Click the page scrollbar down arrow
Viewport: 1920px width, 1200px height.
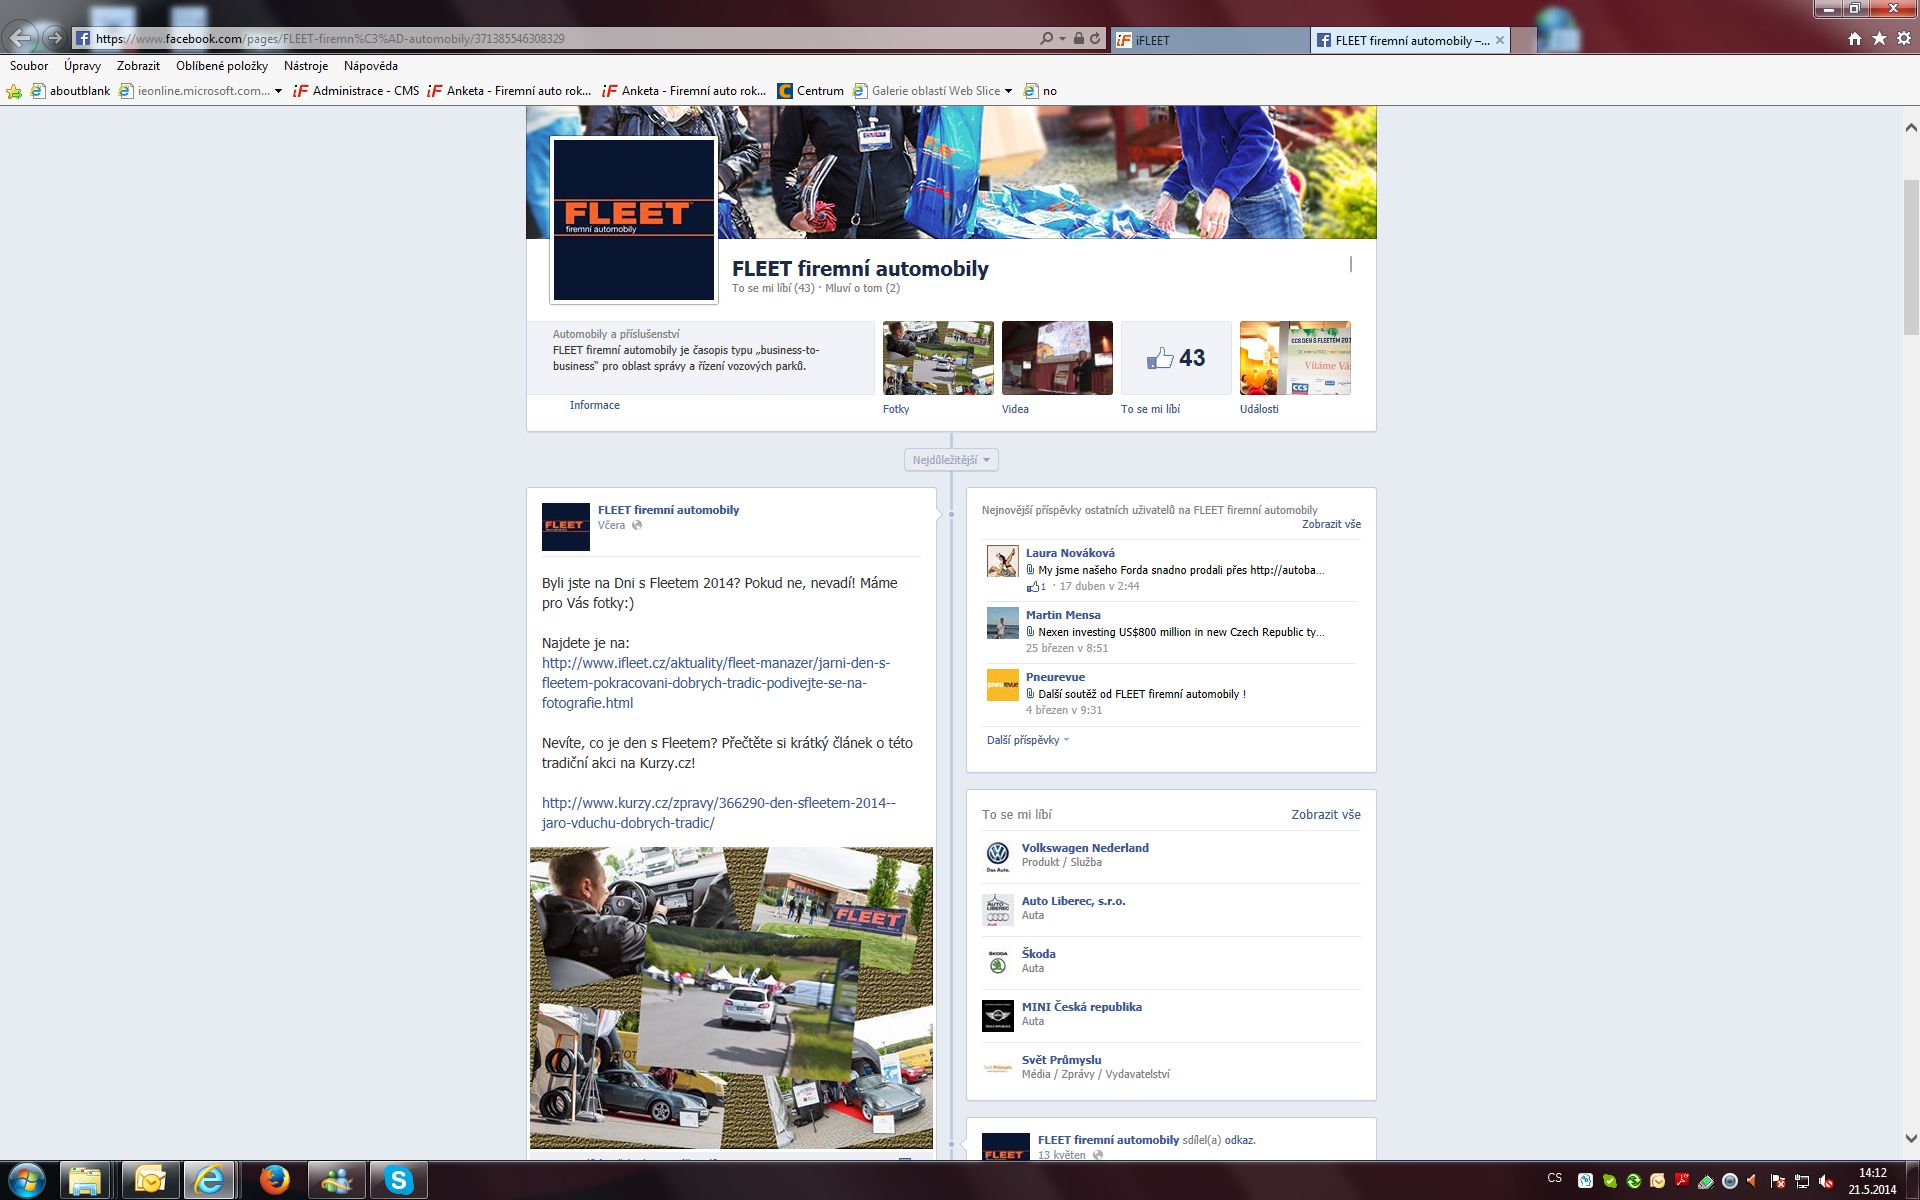click(1911, 1138)
